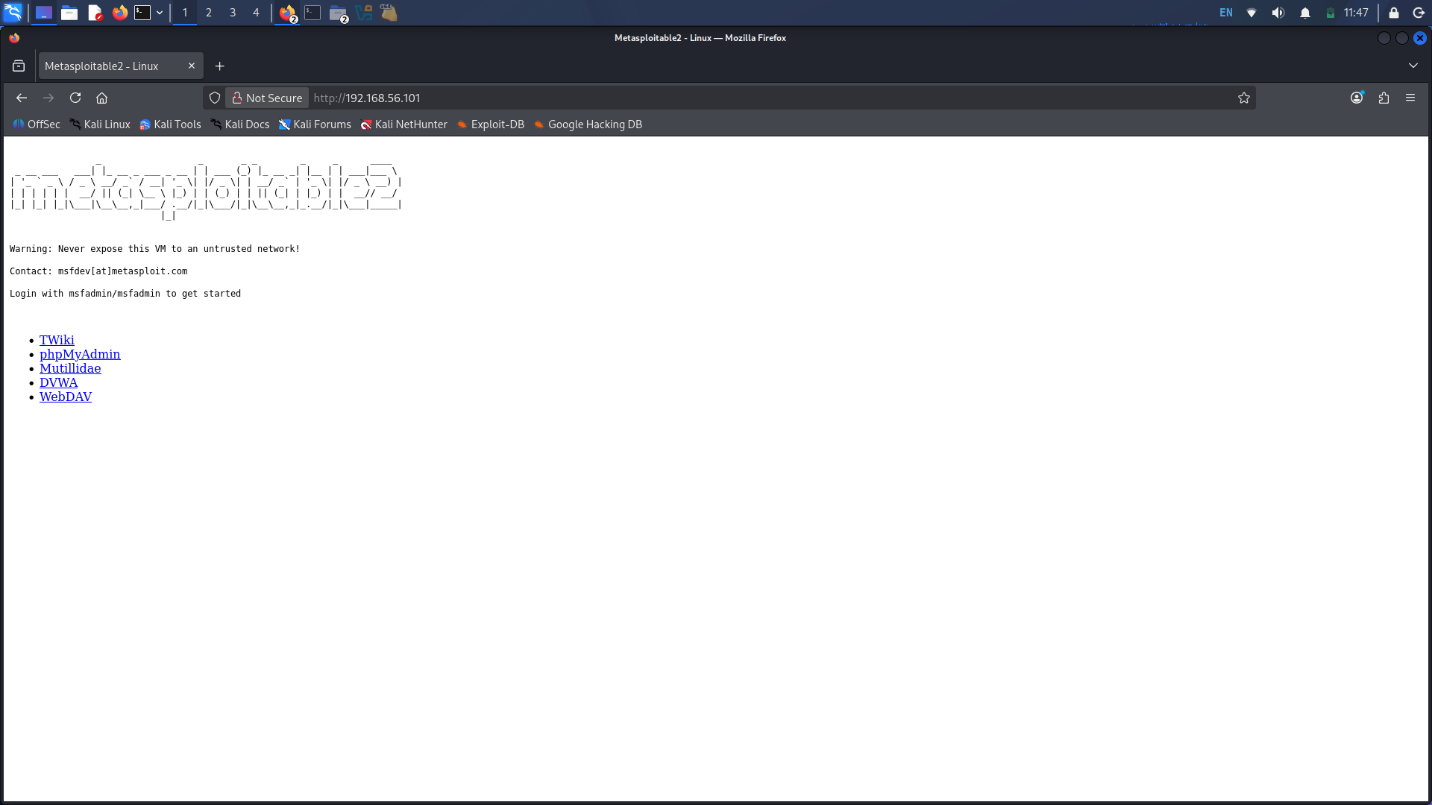Open the extensions puzzle icon
Viewport: 1432px width, 805px height.
coord(1384,98)
